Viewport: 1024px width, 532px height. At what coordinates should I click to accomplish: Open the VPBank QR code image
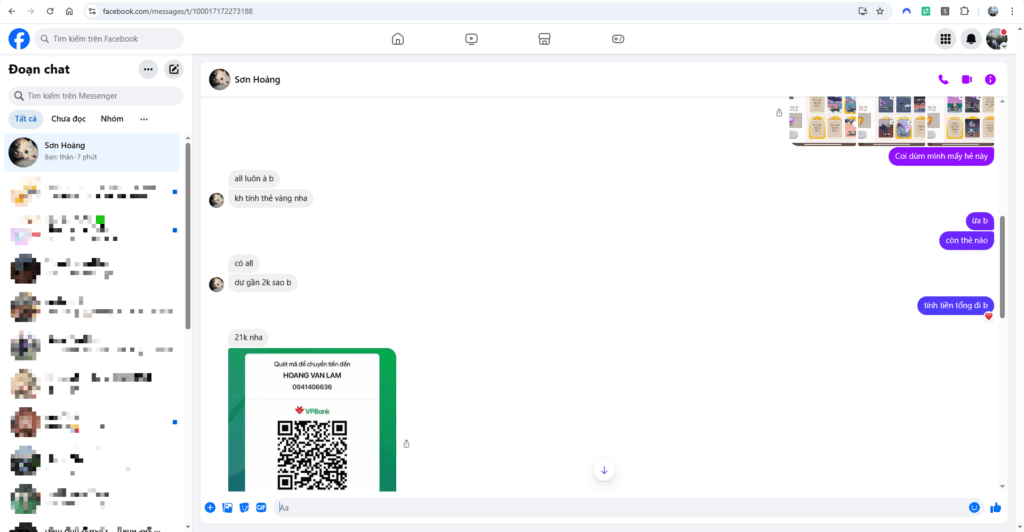pyautogui.click(x=312, y=420)
